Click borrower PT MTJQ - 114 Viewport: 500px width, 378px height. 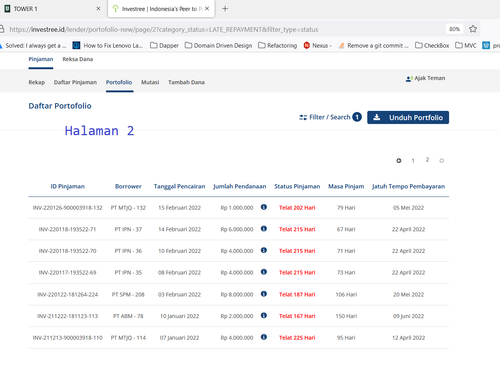coord(128,338)
